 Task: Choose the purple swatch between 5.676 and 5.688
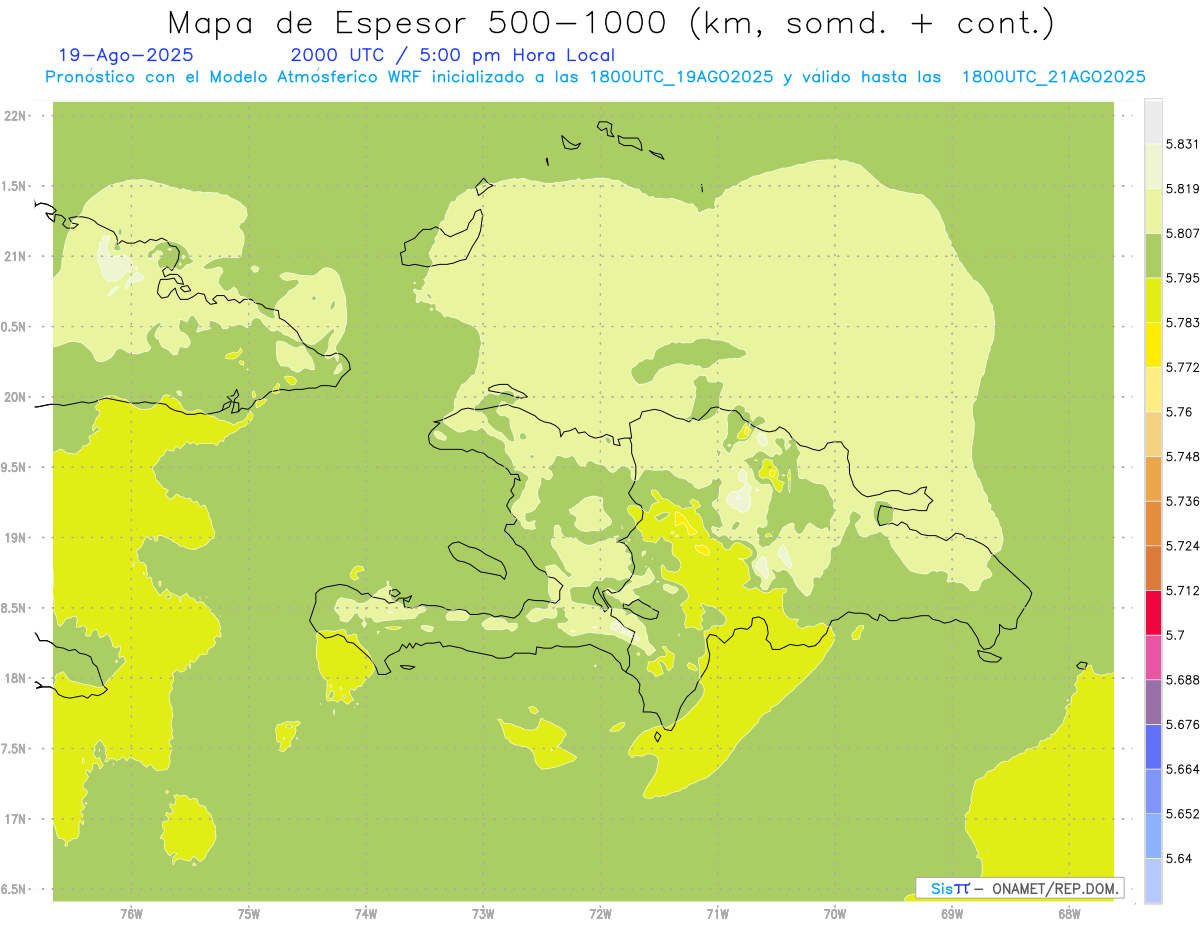point(1153,701)
